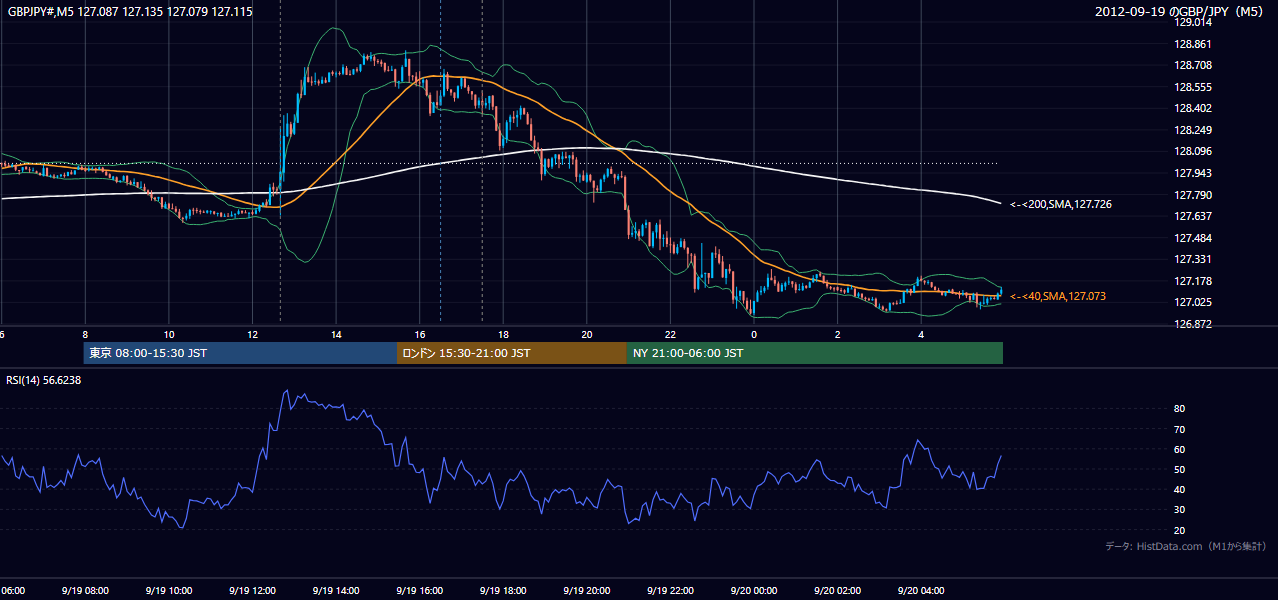Screen dimensions: 1278x600
Task: Click RSI scale value 40
Action: (x=1180, y=489)
